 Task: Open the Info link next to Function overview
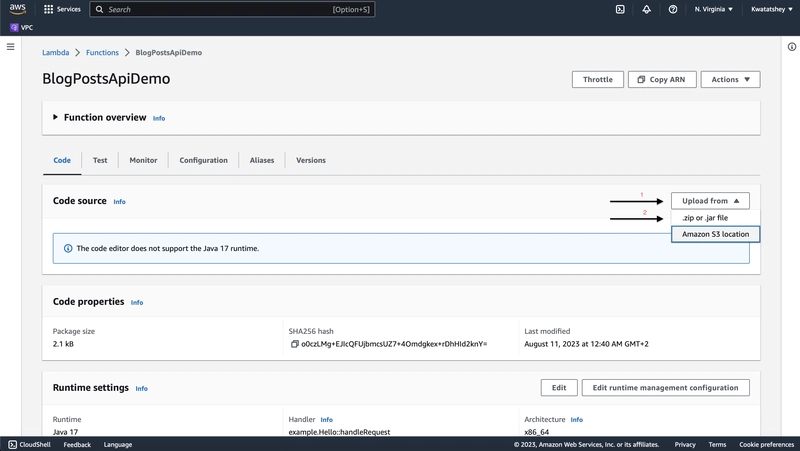(159, 118)
